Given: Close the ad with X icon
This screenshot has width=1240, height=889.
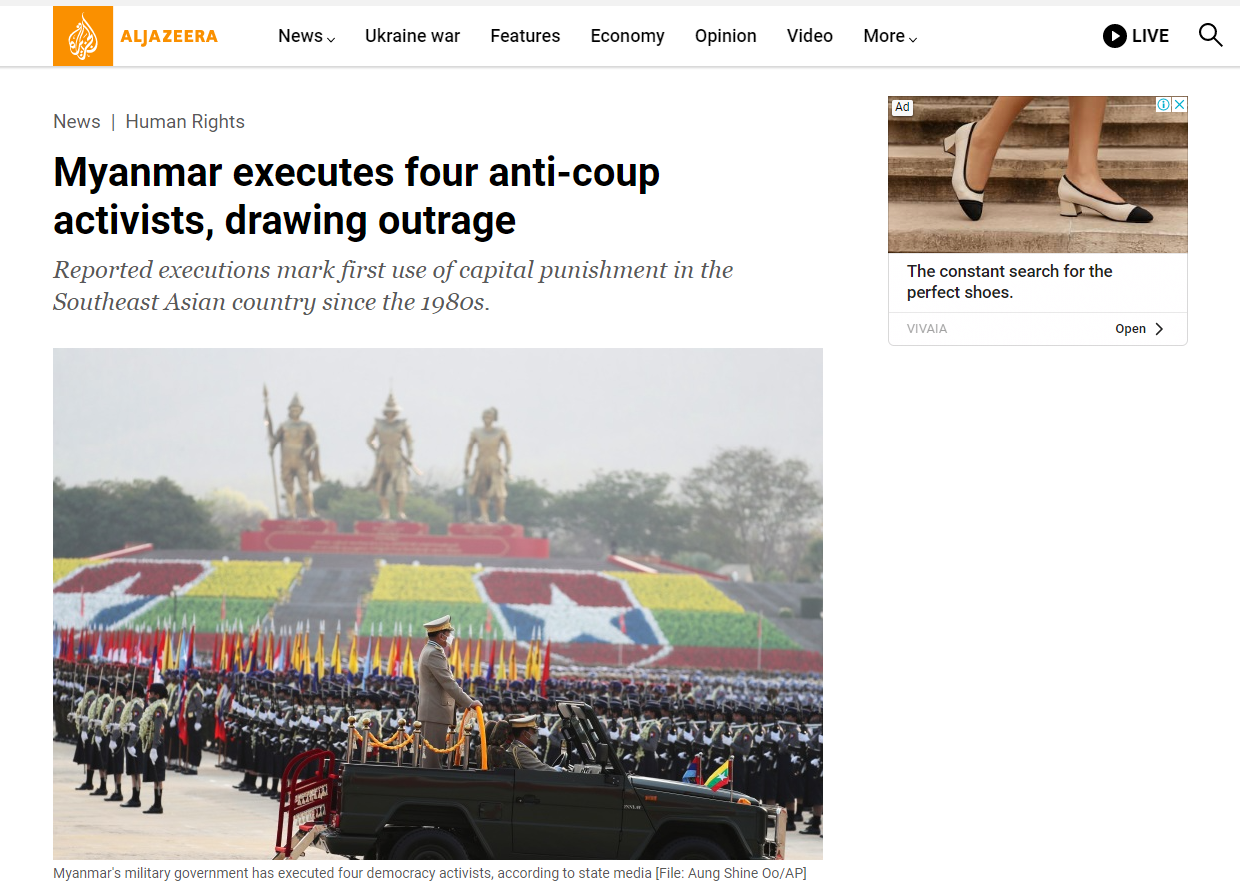Looking at the screenshot, I should point(1180,105).
